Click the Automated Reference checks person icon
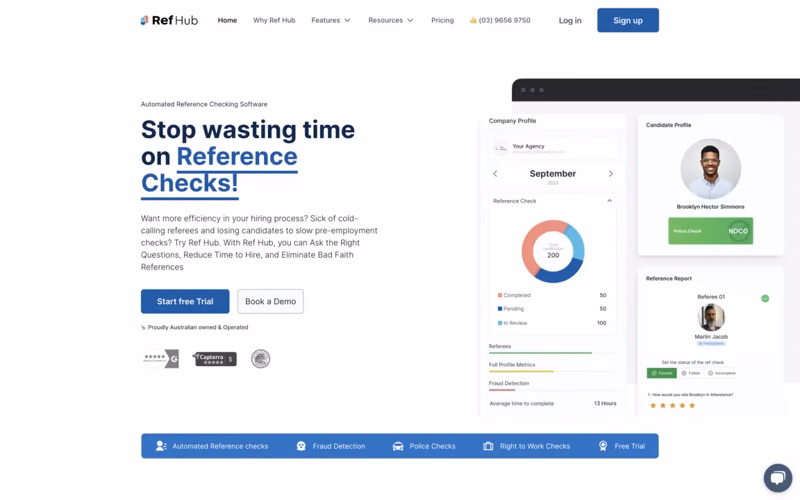Image resolution: width=800 pixels, height=500 pixels. pos(161,446)
